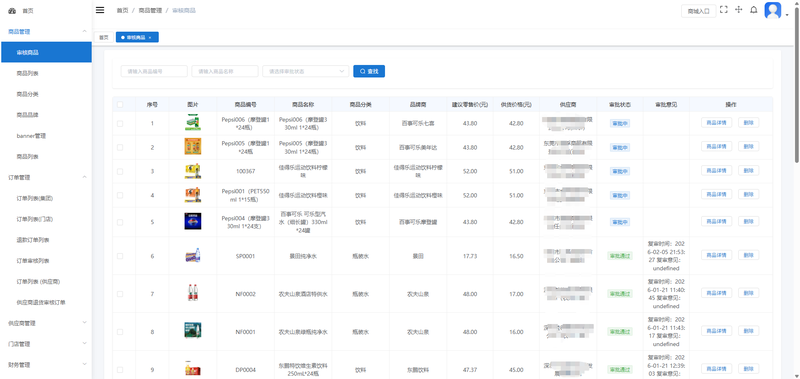Click the notification bell icon
The height and width of the screenshot is (379, 800).
point(754,10)
